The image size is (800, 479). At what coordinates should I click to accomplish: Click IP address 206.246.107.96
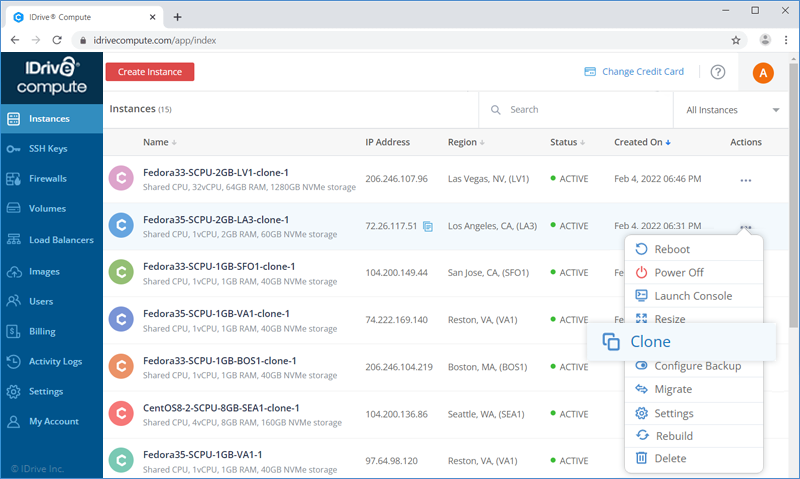(396, 179)
